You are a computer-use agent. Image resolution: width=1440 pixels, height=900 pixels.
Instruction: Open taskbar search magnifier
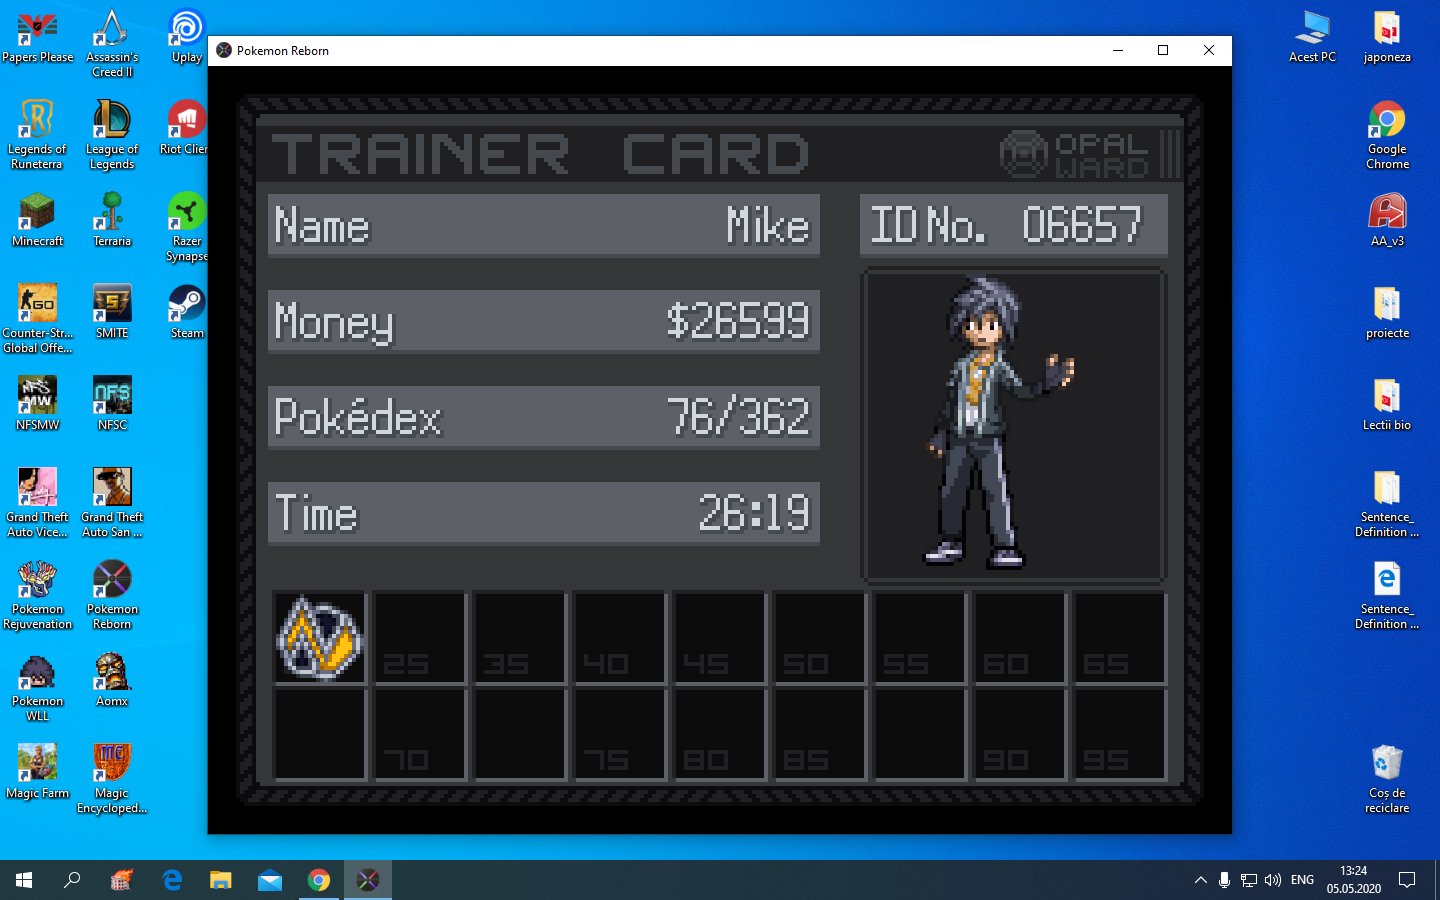click(72, 880)
